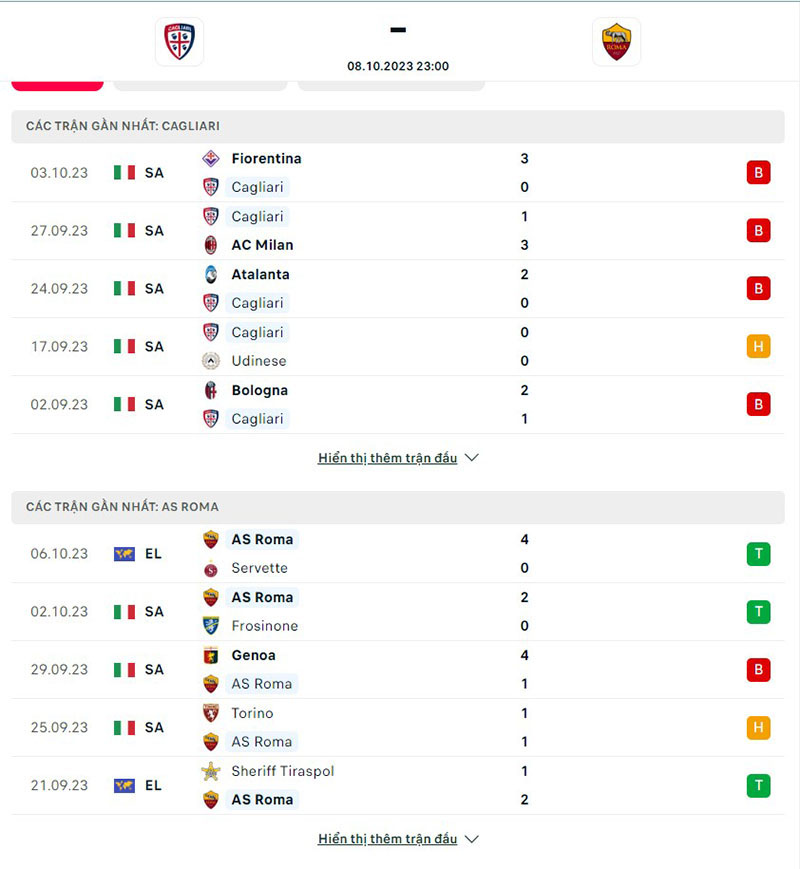Click the Italy flag icon beside 03.10.23
The height and width of the screenshot is (869, 800).
coord(125,172)
